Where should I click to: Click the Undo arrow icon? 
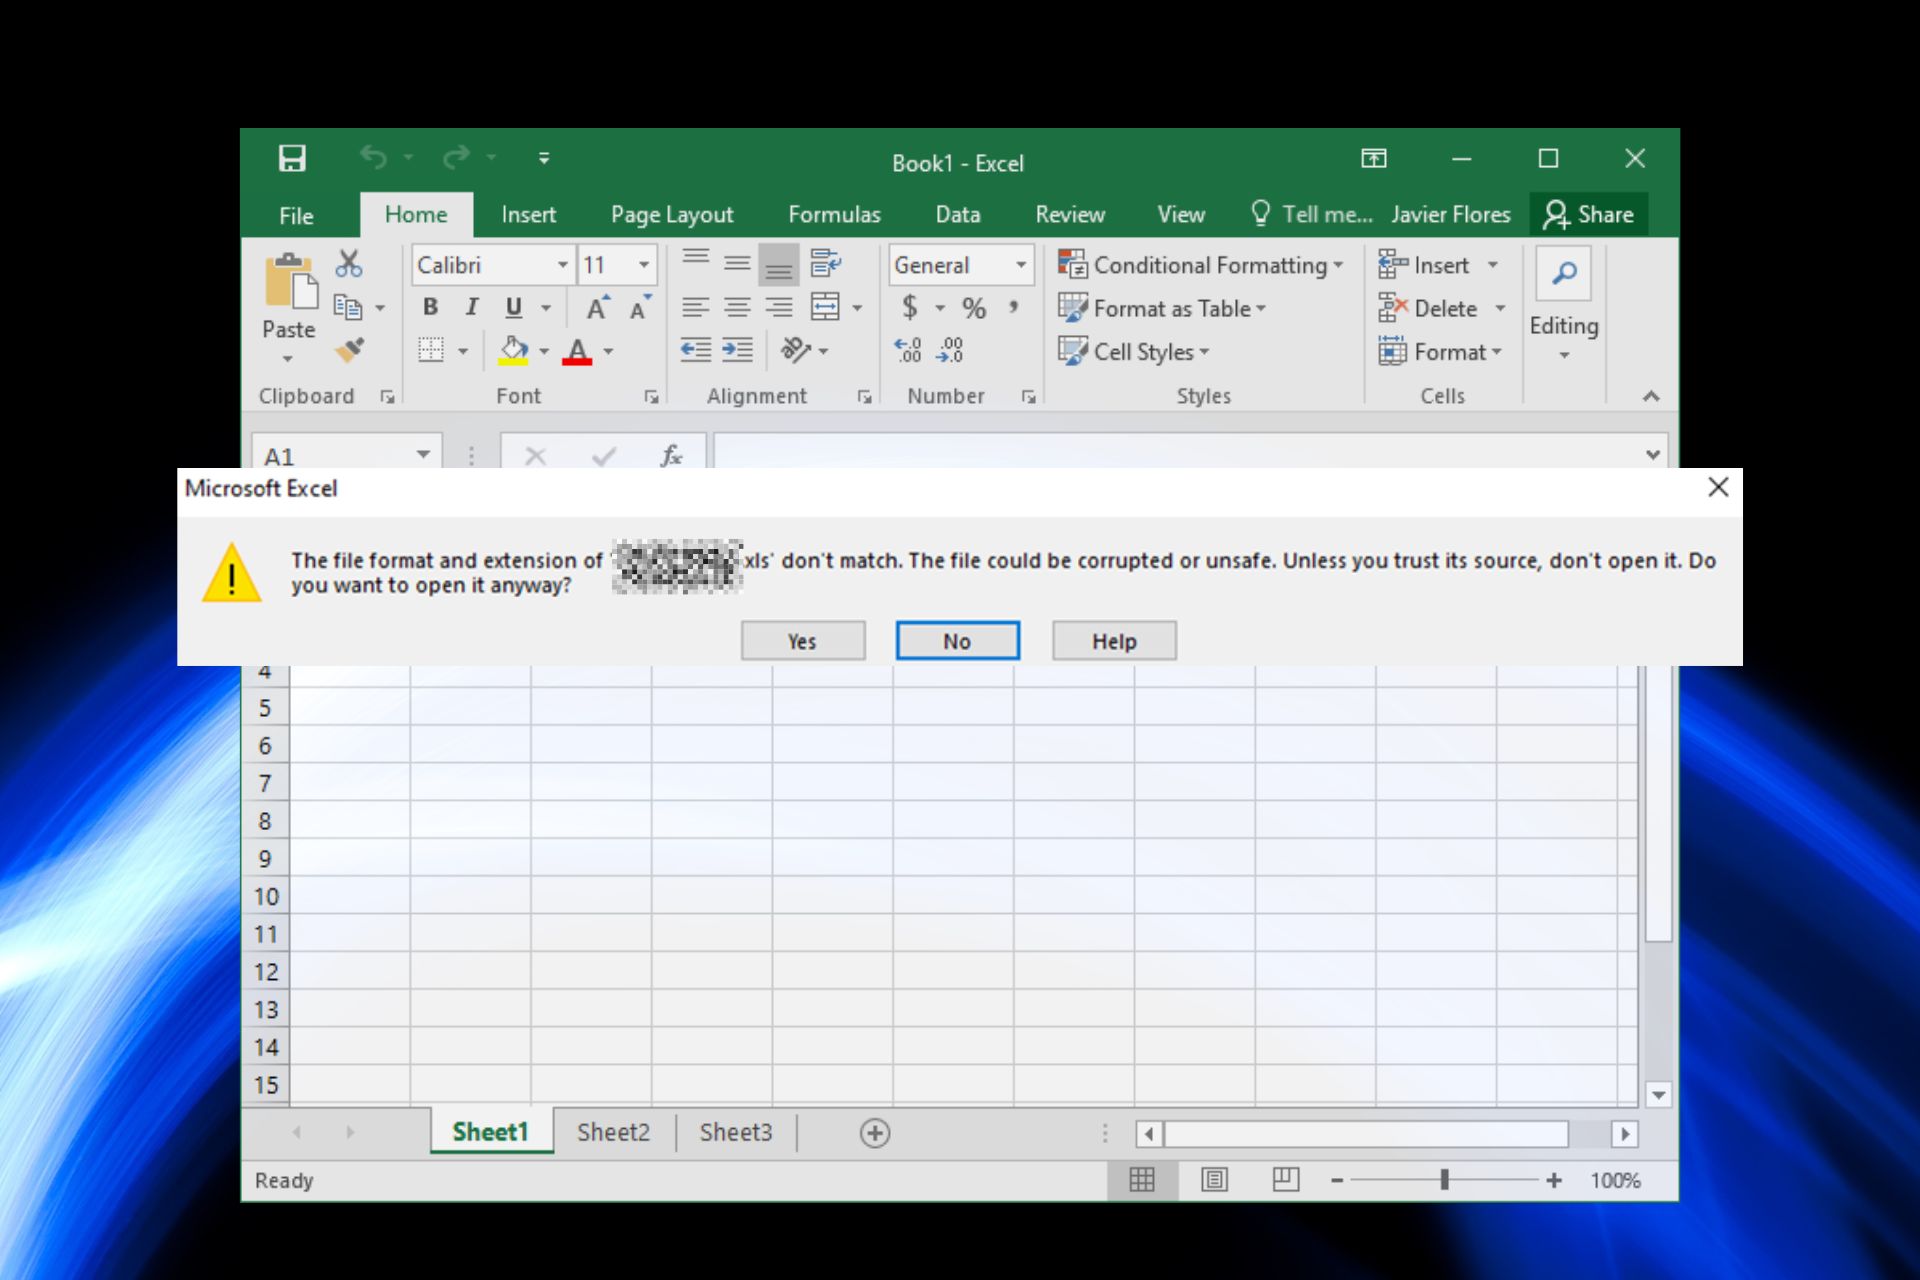point(373,158)
